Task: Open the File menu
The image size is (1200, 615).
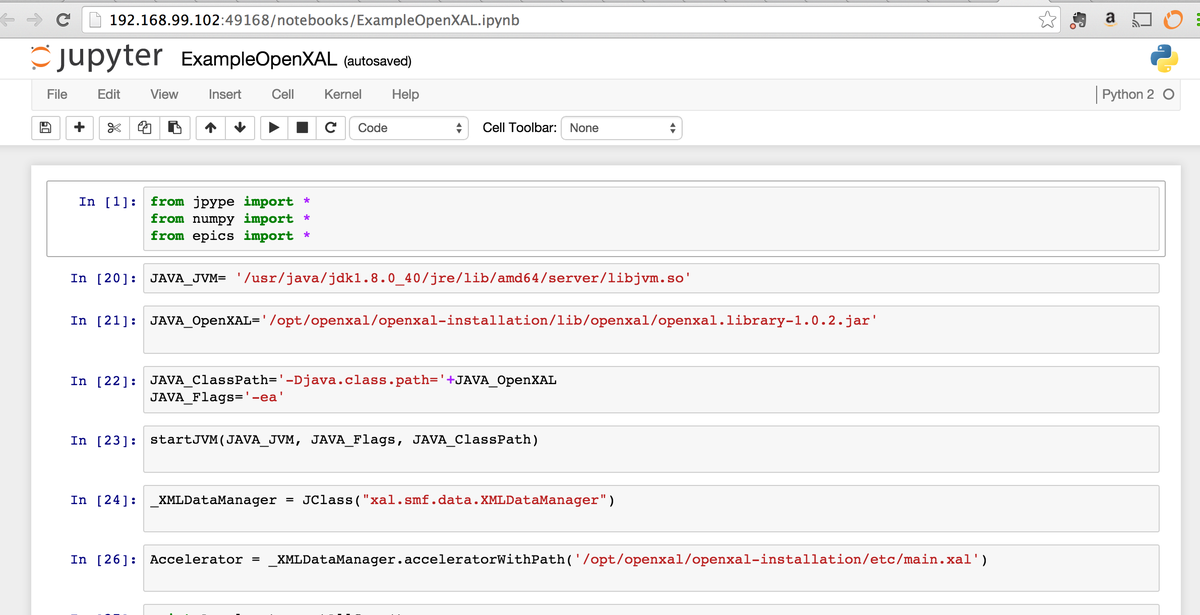Action: click(x=57, y=94)
